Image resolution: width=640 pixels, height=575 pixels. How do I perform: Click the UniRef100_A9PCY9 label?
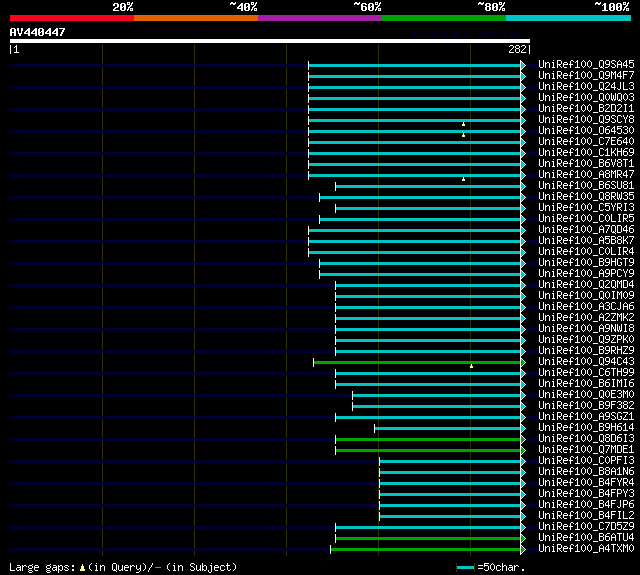coord(586,274)
